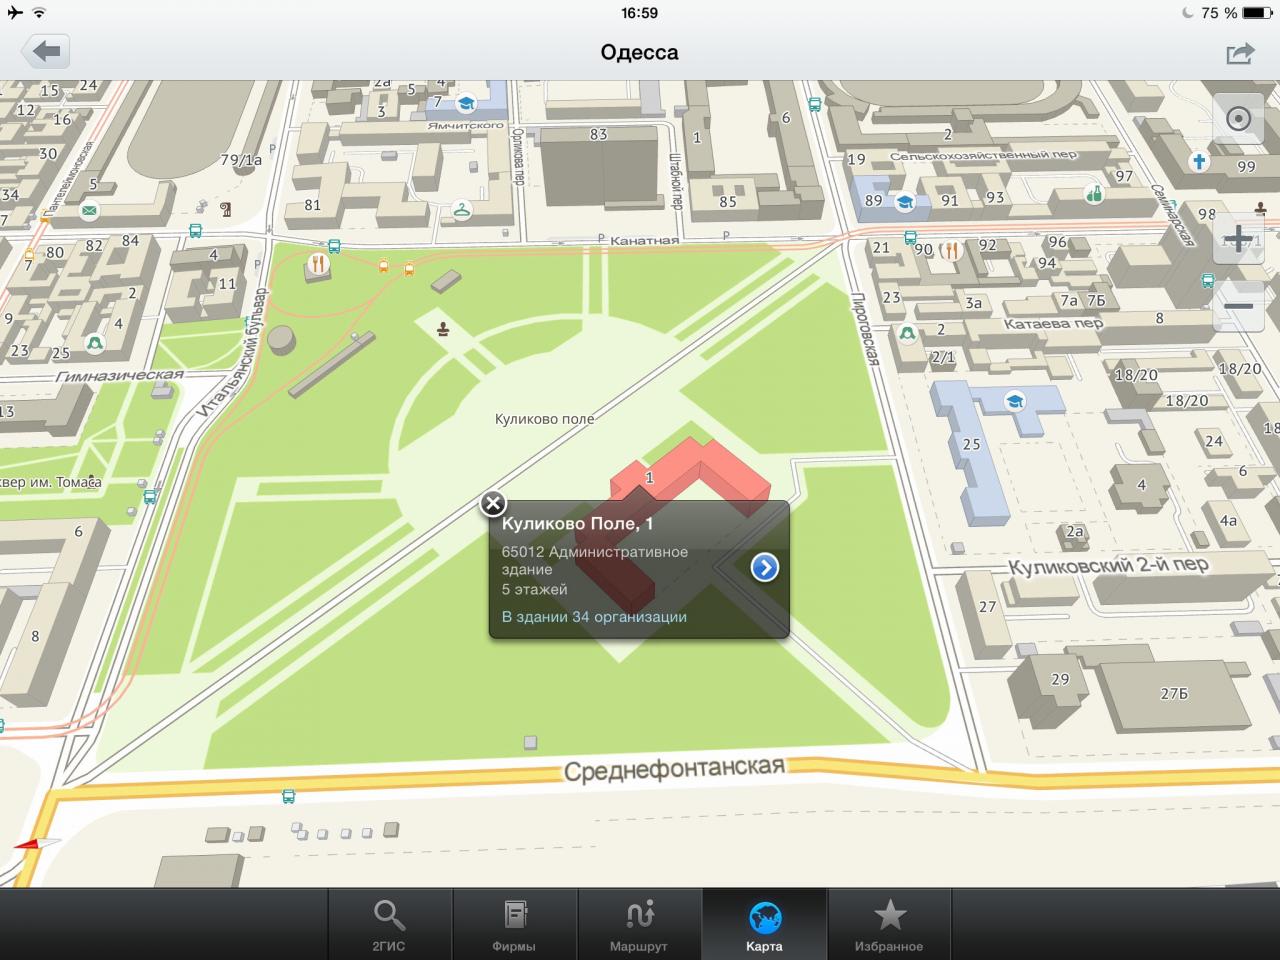Tap the Куликово Поле, 1 title text
This screenshot has width=1280, height=960.
pos(578,524)
